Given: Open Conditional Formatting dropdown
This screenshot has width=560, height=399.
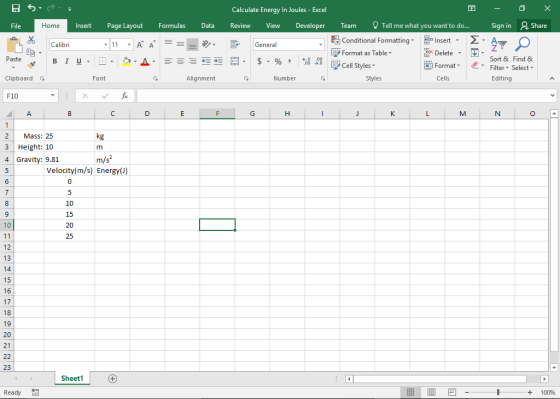Looking at the screenshot, I should 372,40.
